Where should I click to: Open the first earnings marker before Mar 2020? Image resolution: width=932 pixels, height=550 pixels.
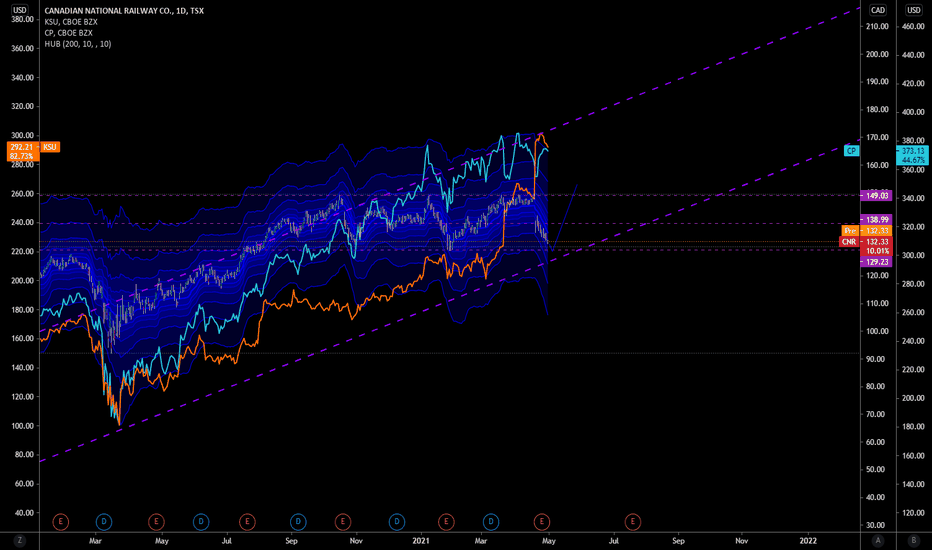[x=60, y=522]
